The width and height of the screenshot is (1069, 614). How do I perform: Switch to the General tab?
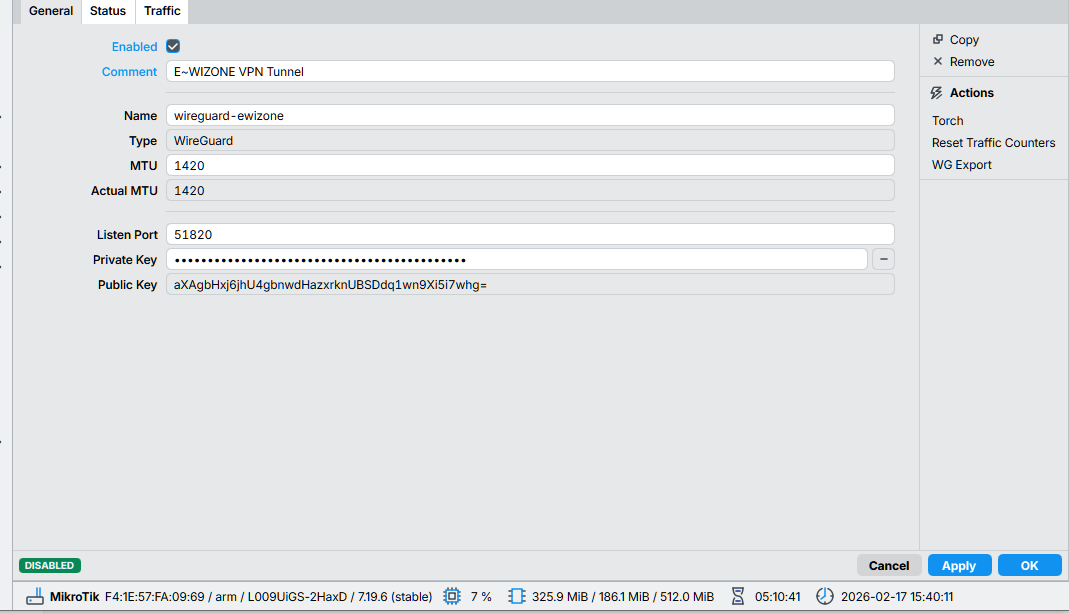click(50, 11)
